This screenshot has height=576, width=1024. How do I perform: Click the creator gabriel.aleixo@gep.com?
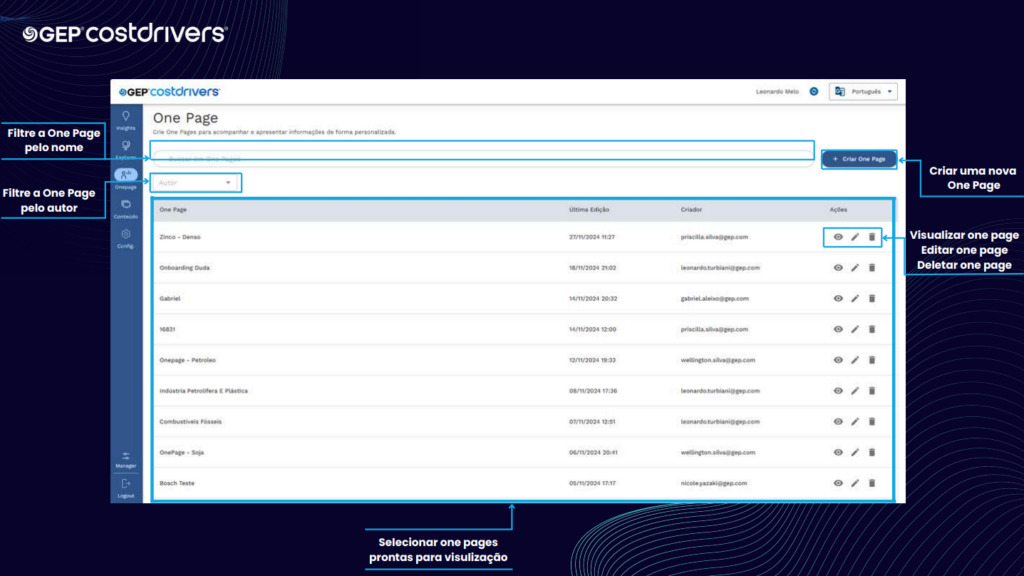click(x=714, y=298)
